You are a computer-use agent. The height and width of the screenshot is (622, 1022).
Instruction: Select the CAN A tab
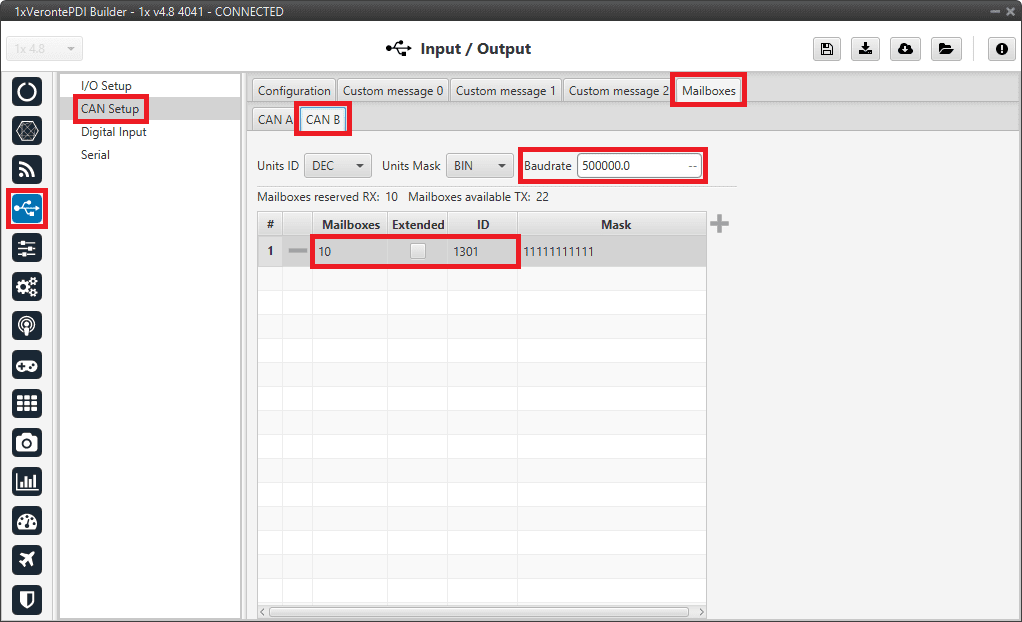tap(275, 120)
